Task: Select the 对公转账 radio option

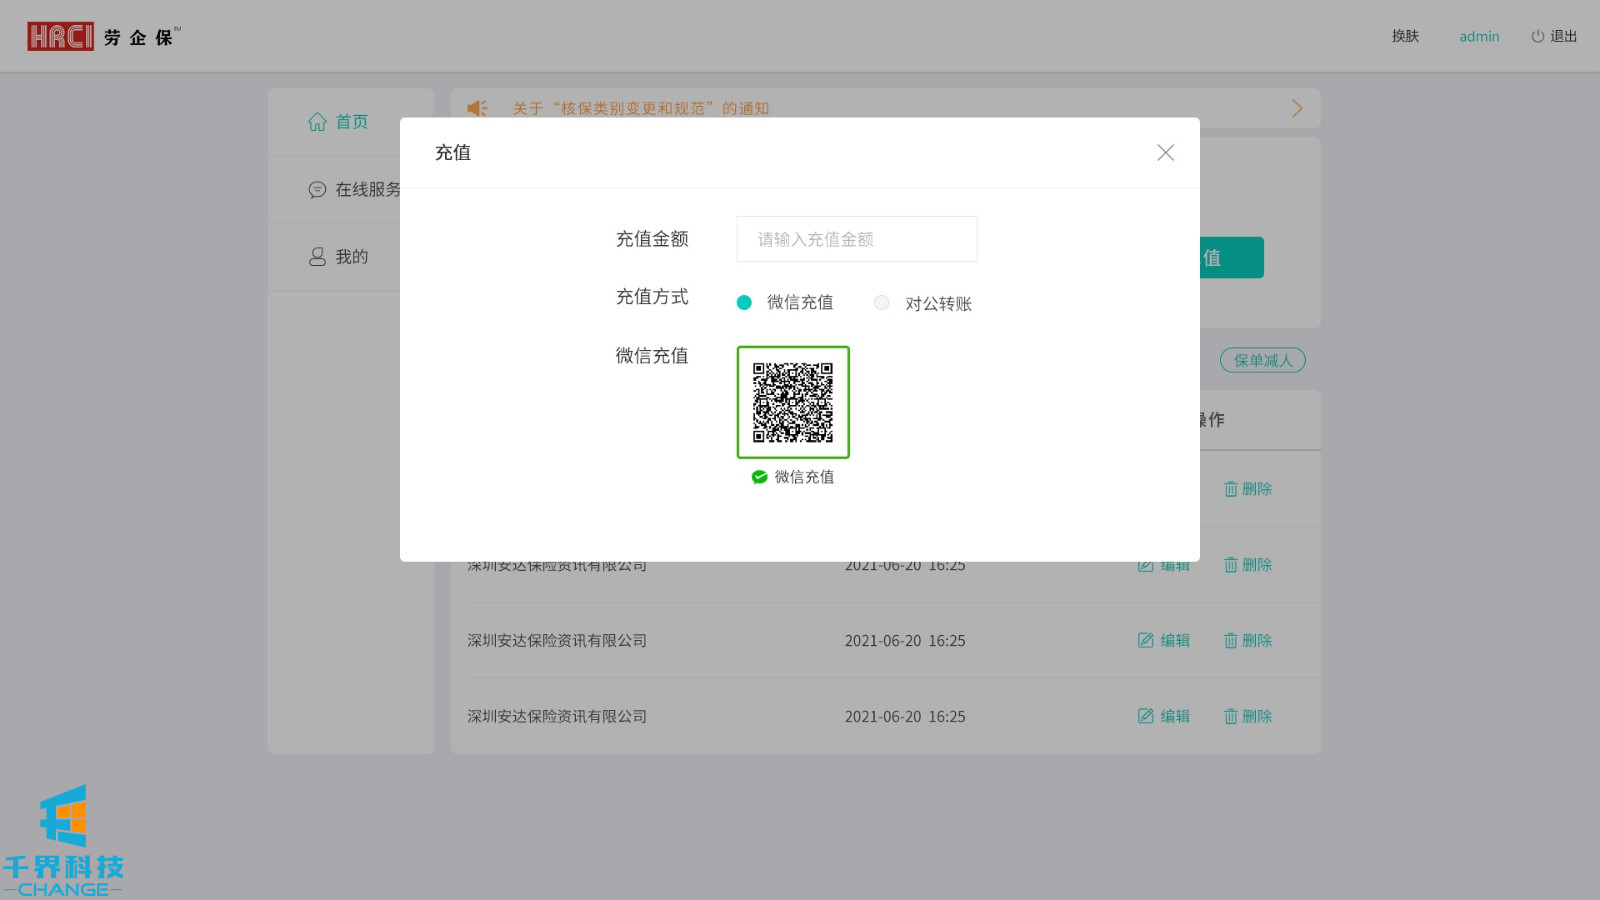Action: 881,303
